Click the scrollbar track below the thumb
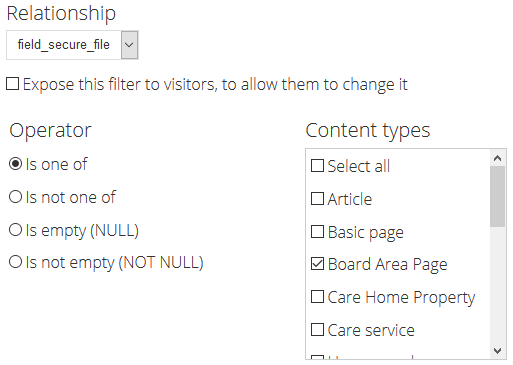The width and height of the screenshot is (513, 365). click(498, 285)
